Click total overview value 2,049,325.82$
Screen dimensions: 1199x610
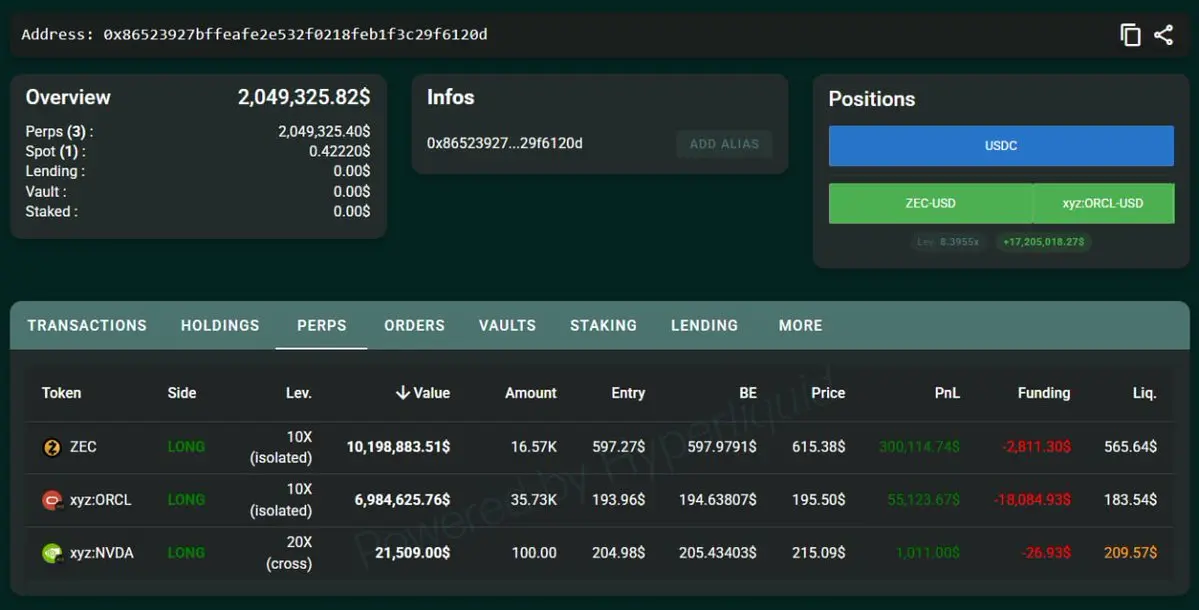[304, 97]
